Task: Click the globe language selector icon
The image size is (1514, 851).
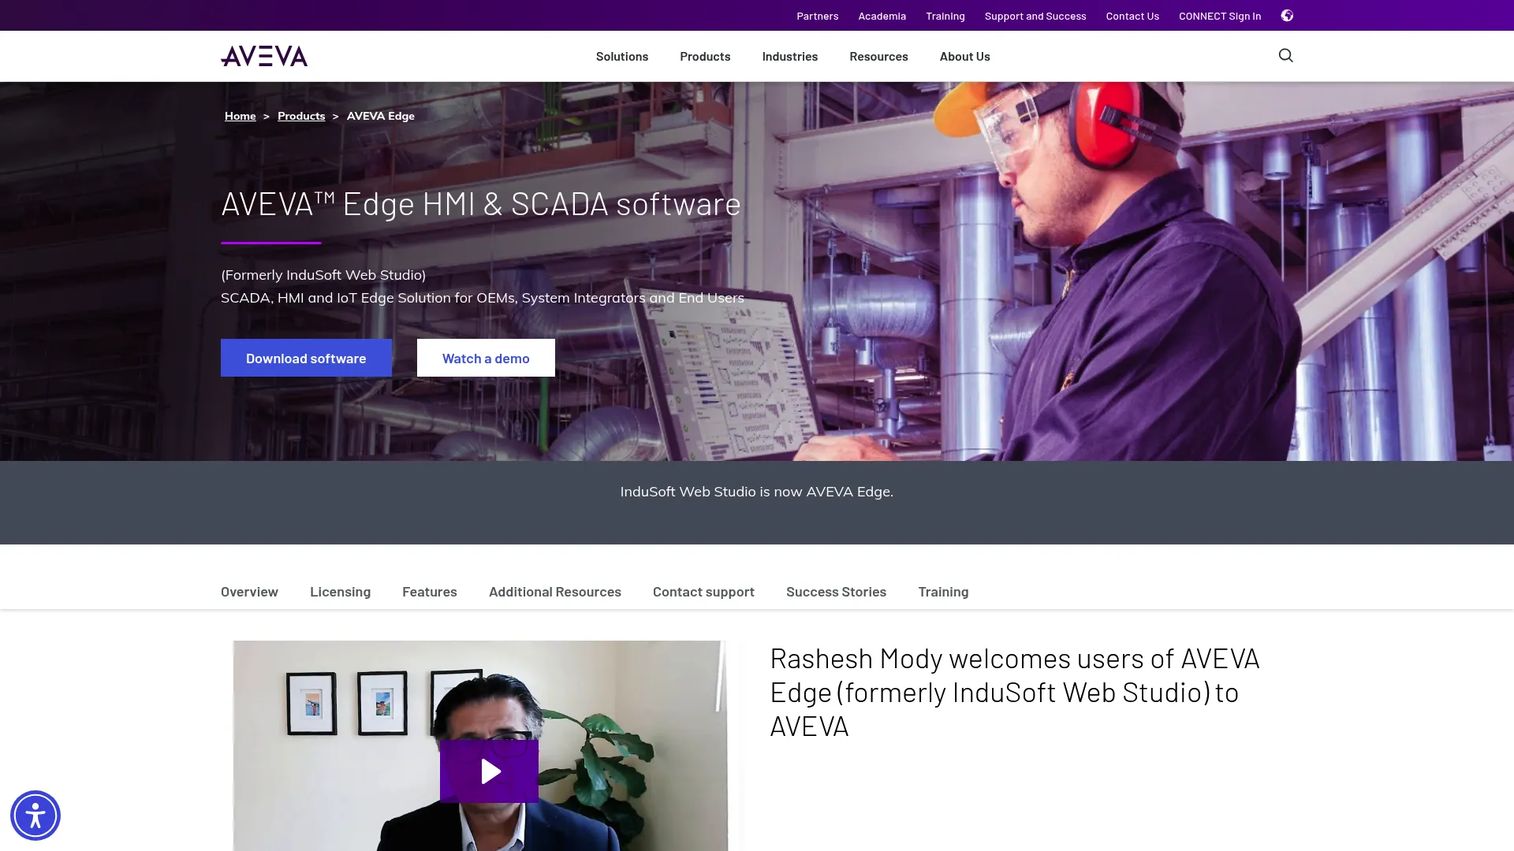Action: click(x=1287, y=16)
